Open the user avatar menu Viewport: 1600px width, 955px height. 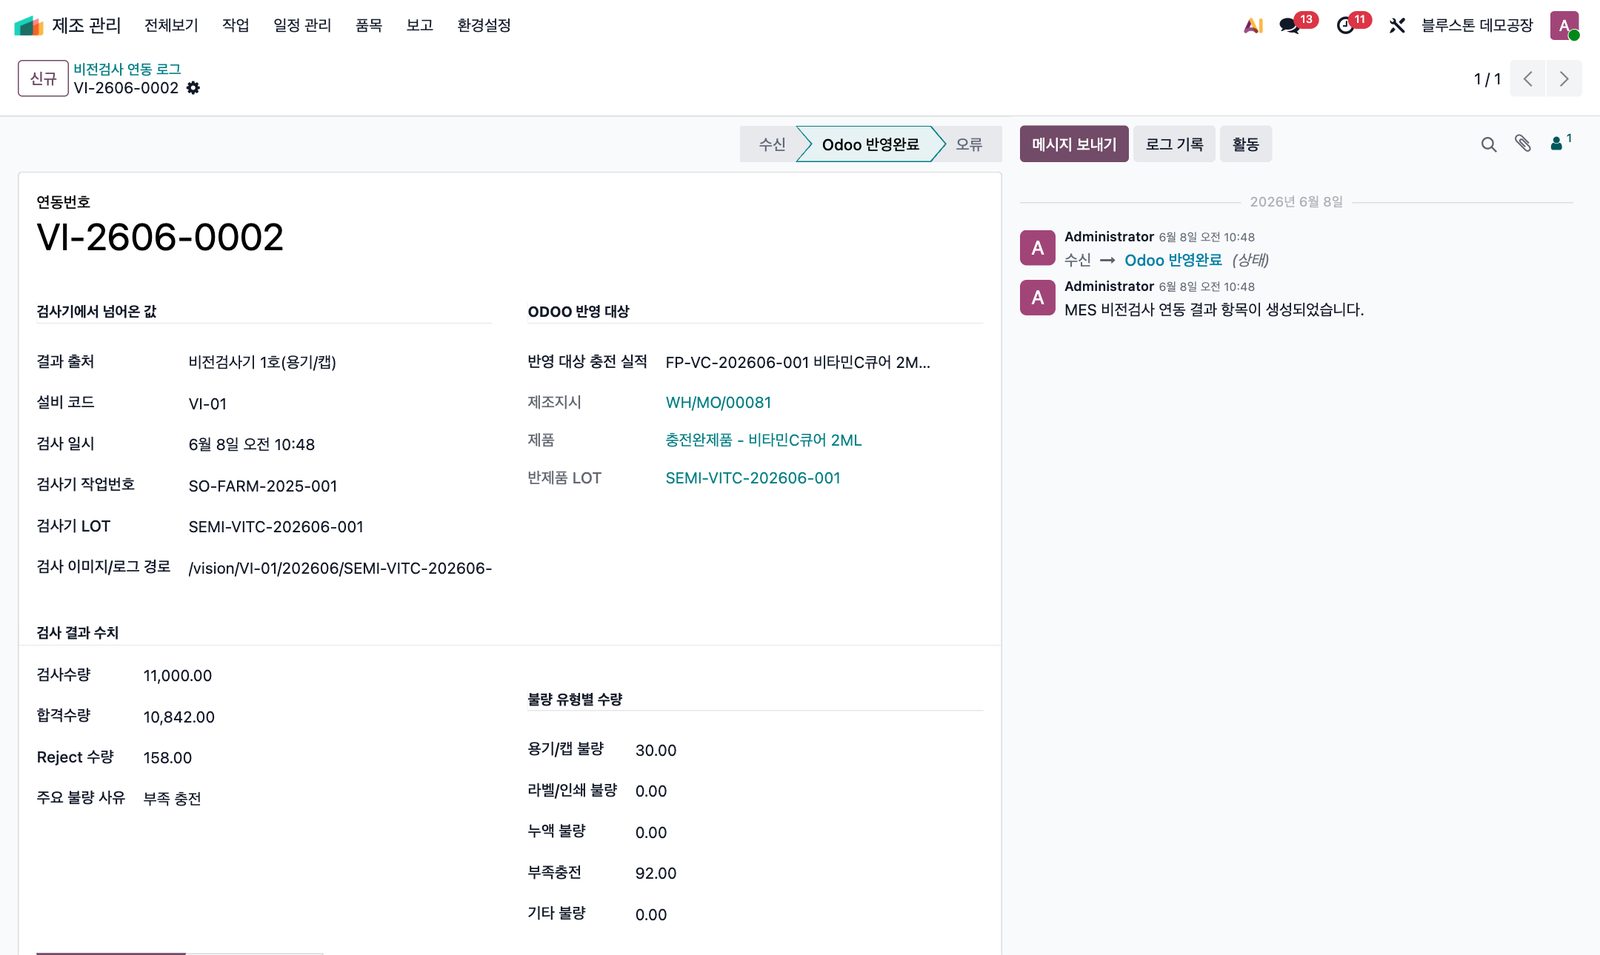pyautogui.click(x=1564, y=26)
